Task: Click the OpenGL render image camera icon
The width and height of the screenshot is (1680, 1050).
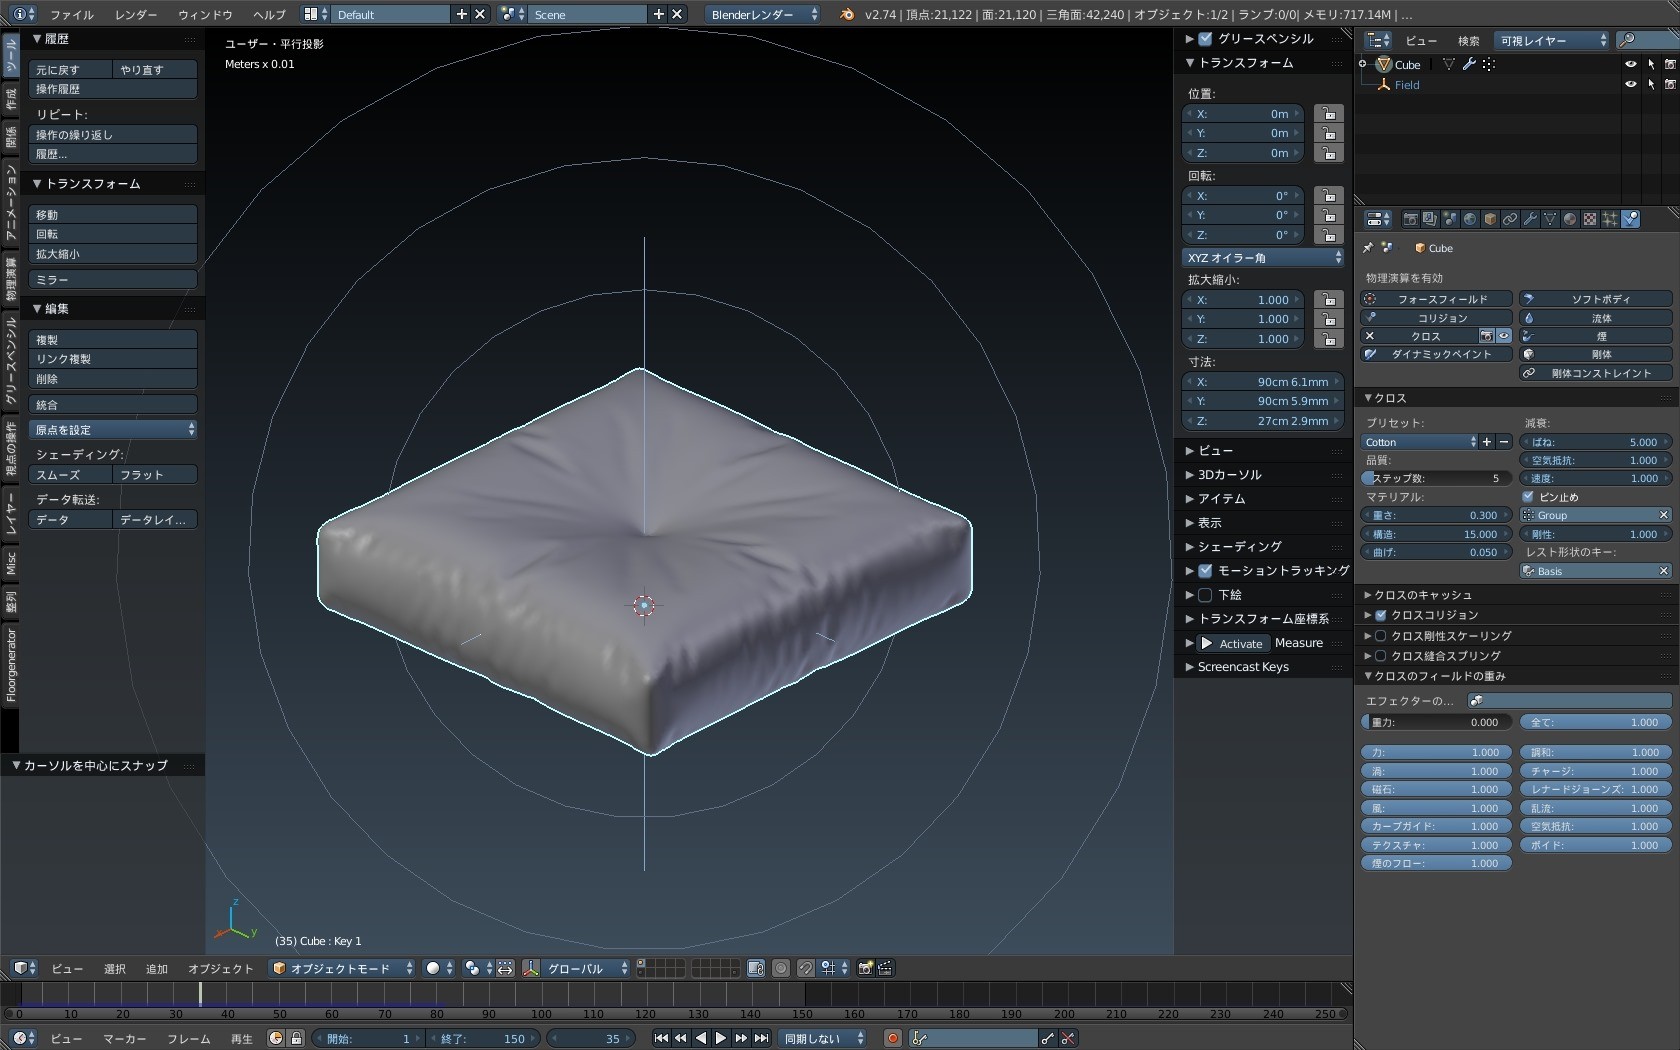Action: tap(866, 968)
